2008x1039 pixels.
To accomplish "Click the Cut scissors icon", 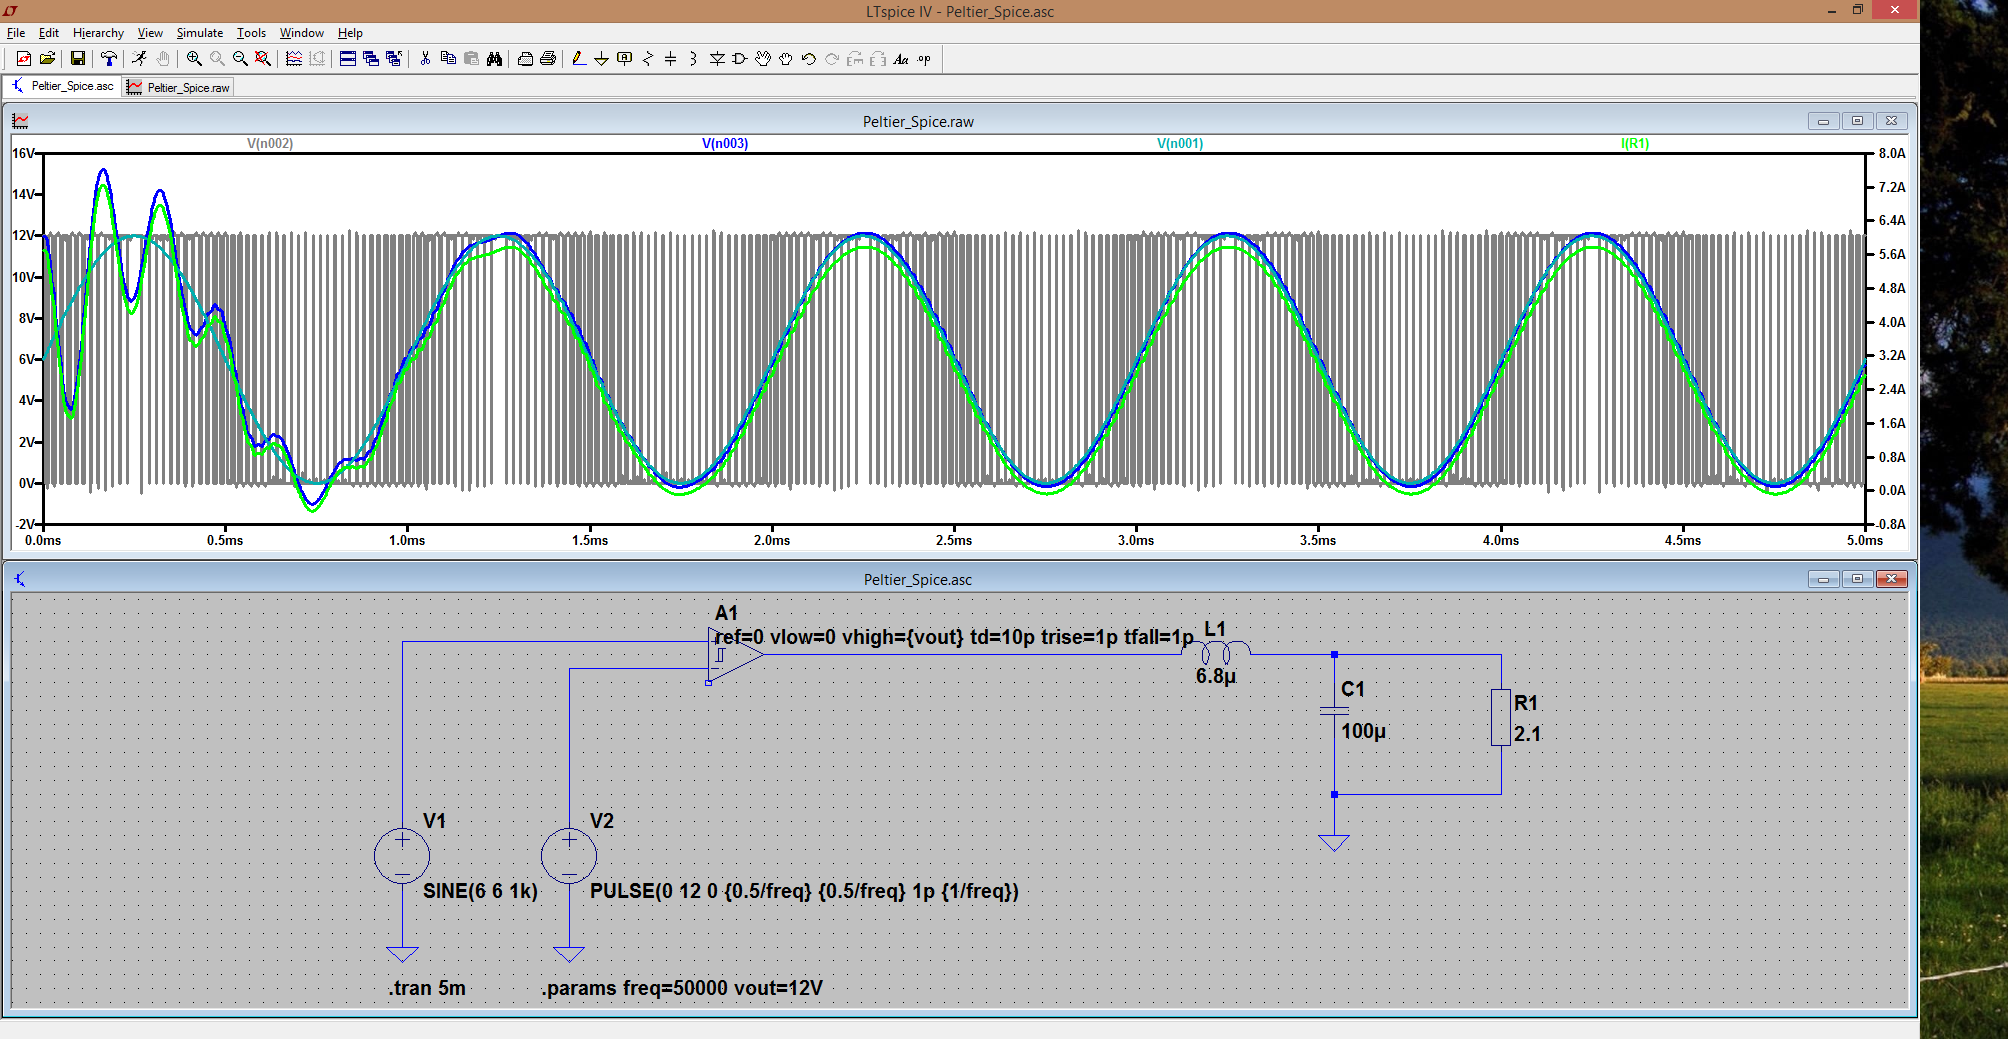I will (425, 59).
